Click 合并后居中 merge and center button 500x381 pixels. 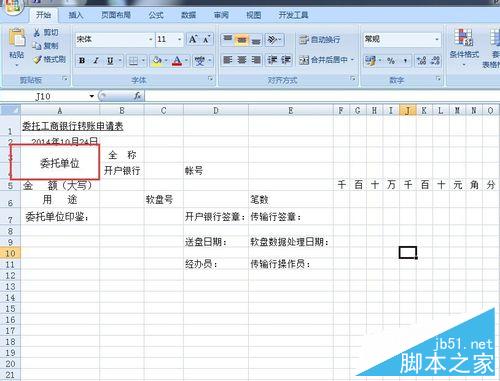click(x=323, y=60)
